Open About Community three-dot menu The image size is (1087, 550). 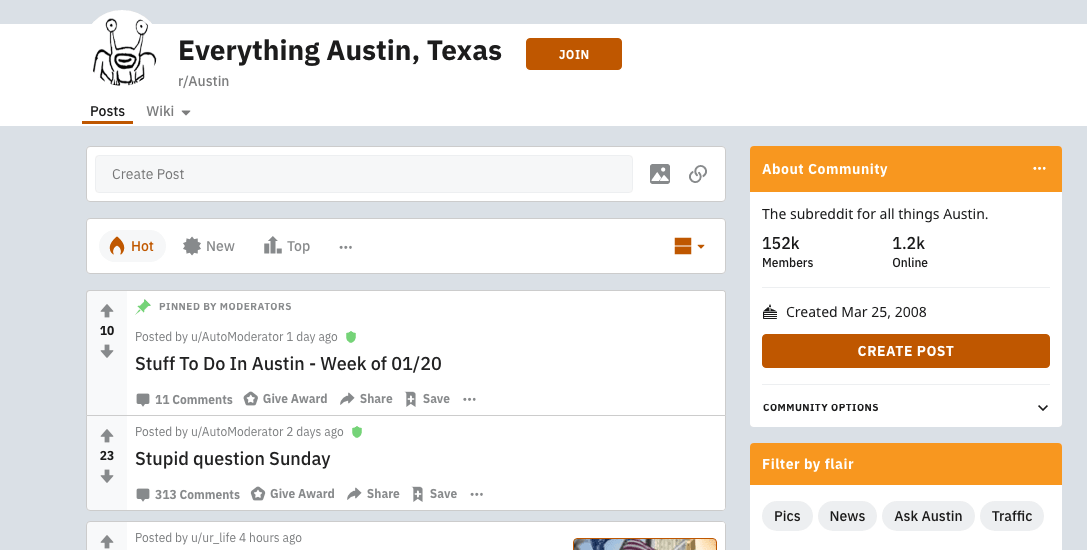[1040, 169]
